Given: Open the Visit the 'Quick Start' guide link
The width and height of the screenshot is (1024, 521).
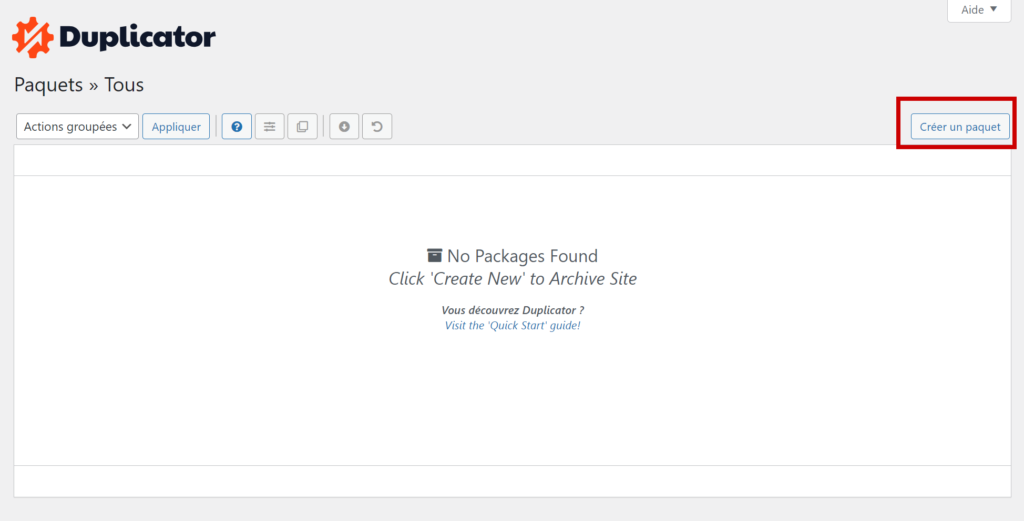Looking at the screenshot, I should [513, 325].
